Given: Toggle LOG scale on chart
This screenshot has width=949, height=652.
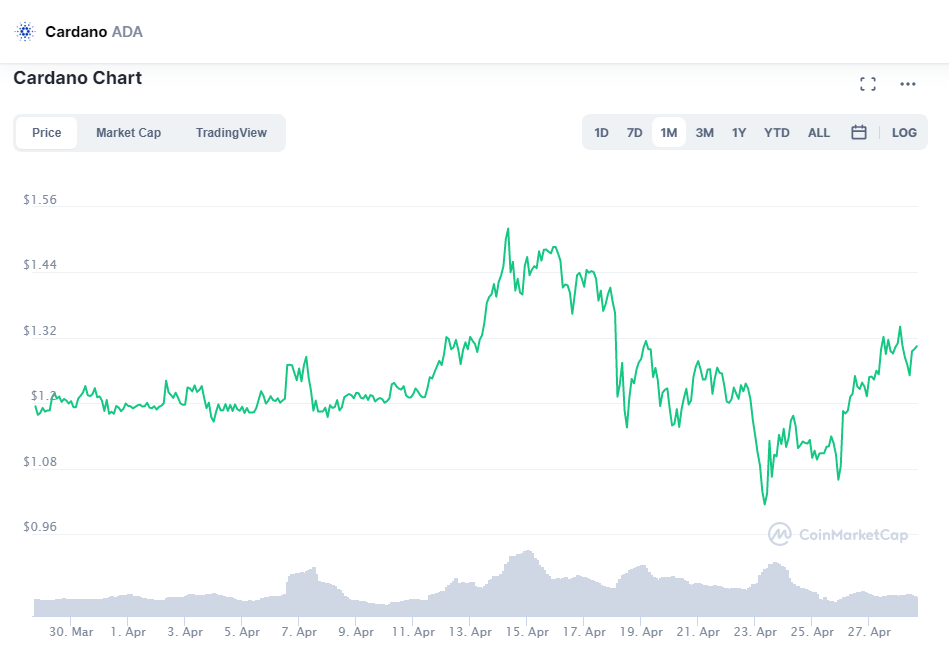Looking at the screenshot, I should pyautogui.click(x=904, y=132).
